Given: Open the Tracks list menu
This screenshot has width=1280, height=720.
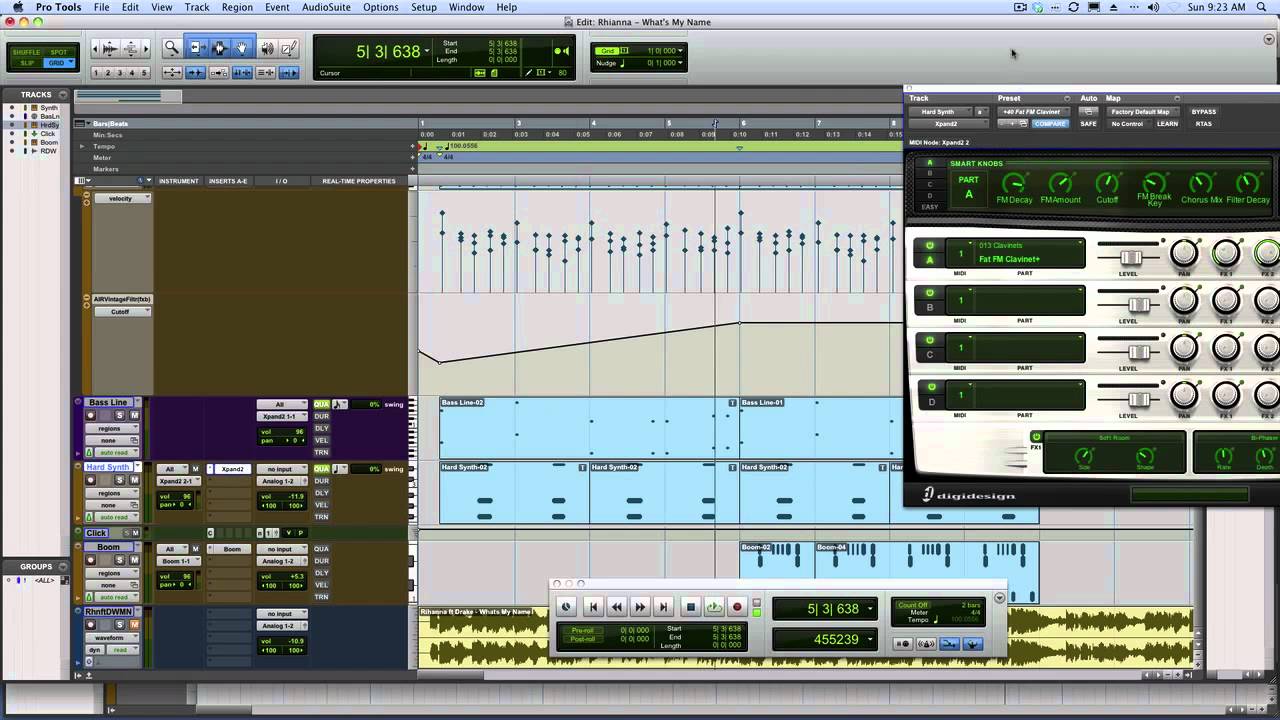Looking at the screenshot, I should click(63, 95).
